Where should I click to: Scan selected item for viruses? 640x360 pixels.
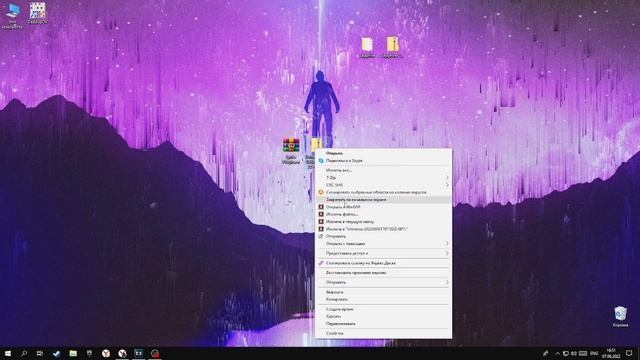(x=384, y=192)
